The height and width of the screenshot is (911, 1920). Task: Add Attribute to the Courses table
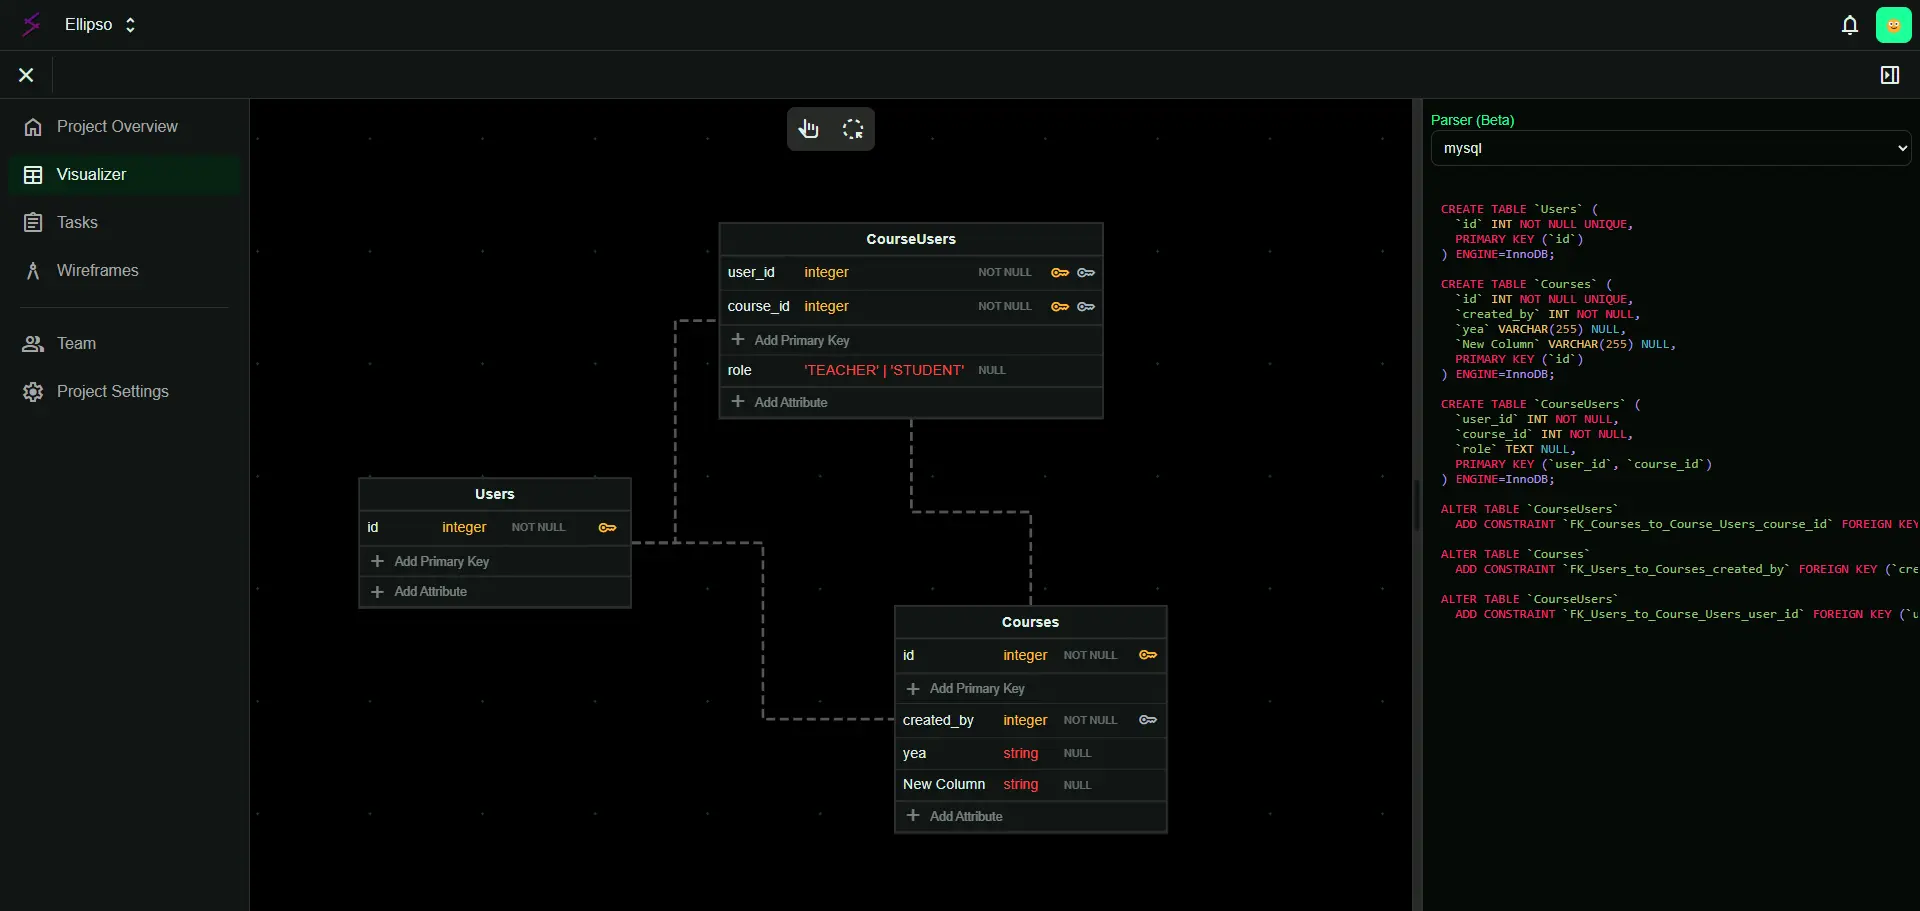click(965, 817)
